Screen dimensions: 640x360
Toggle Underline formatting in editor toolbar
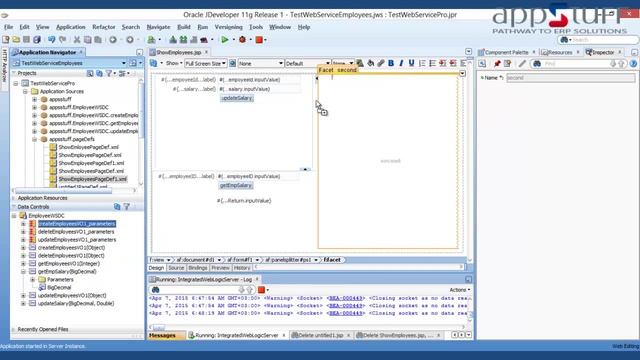pyautogui.click(x=411, y=63)
